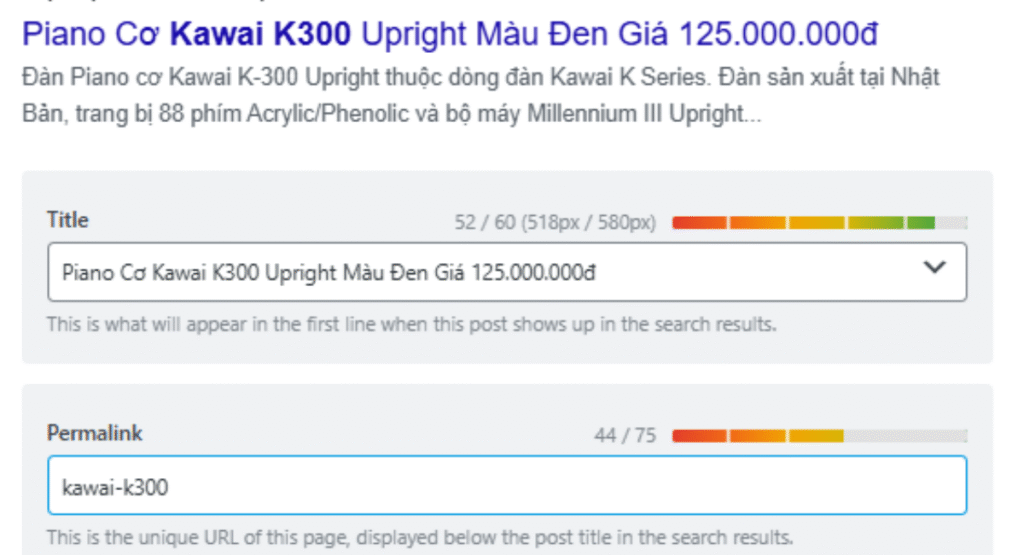
Task: Click the "Title" field label
Action: pyautogui.click(x=68, y=221)
